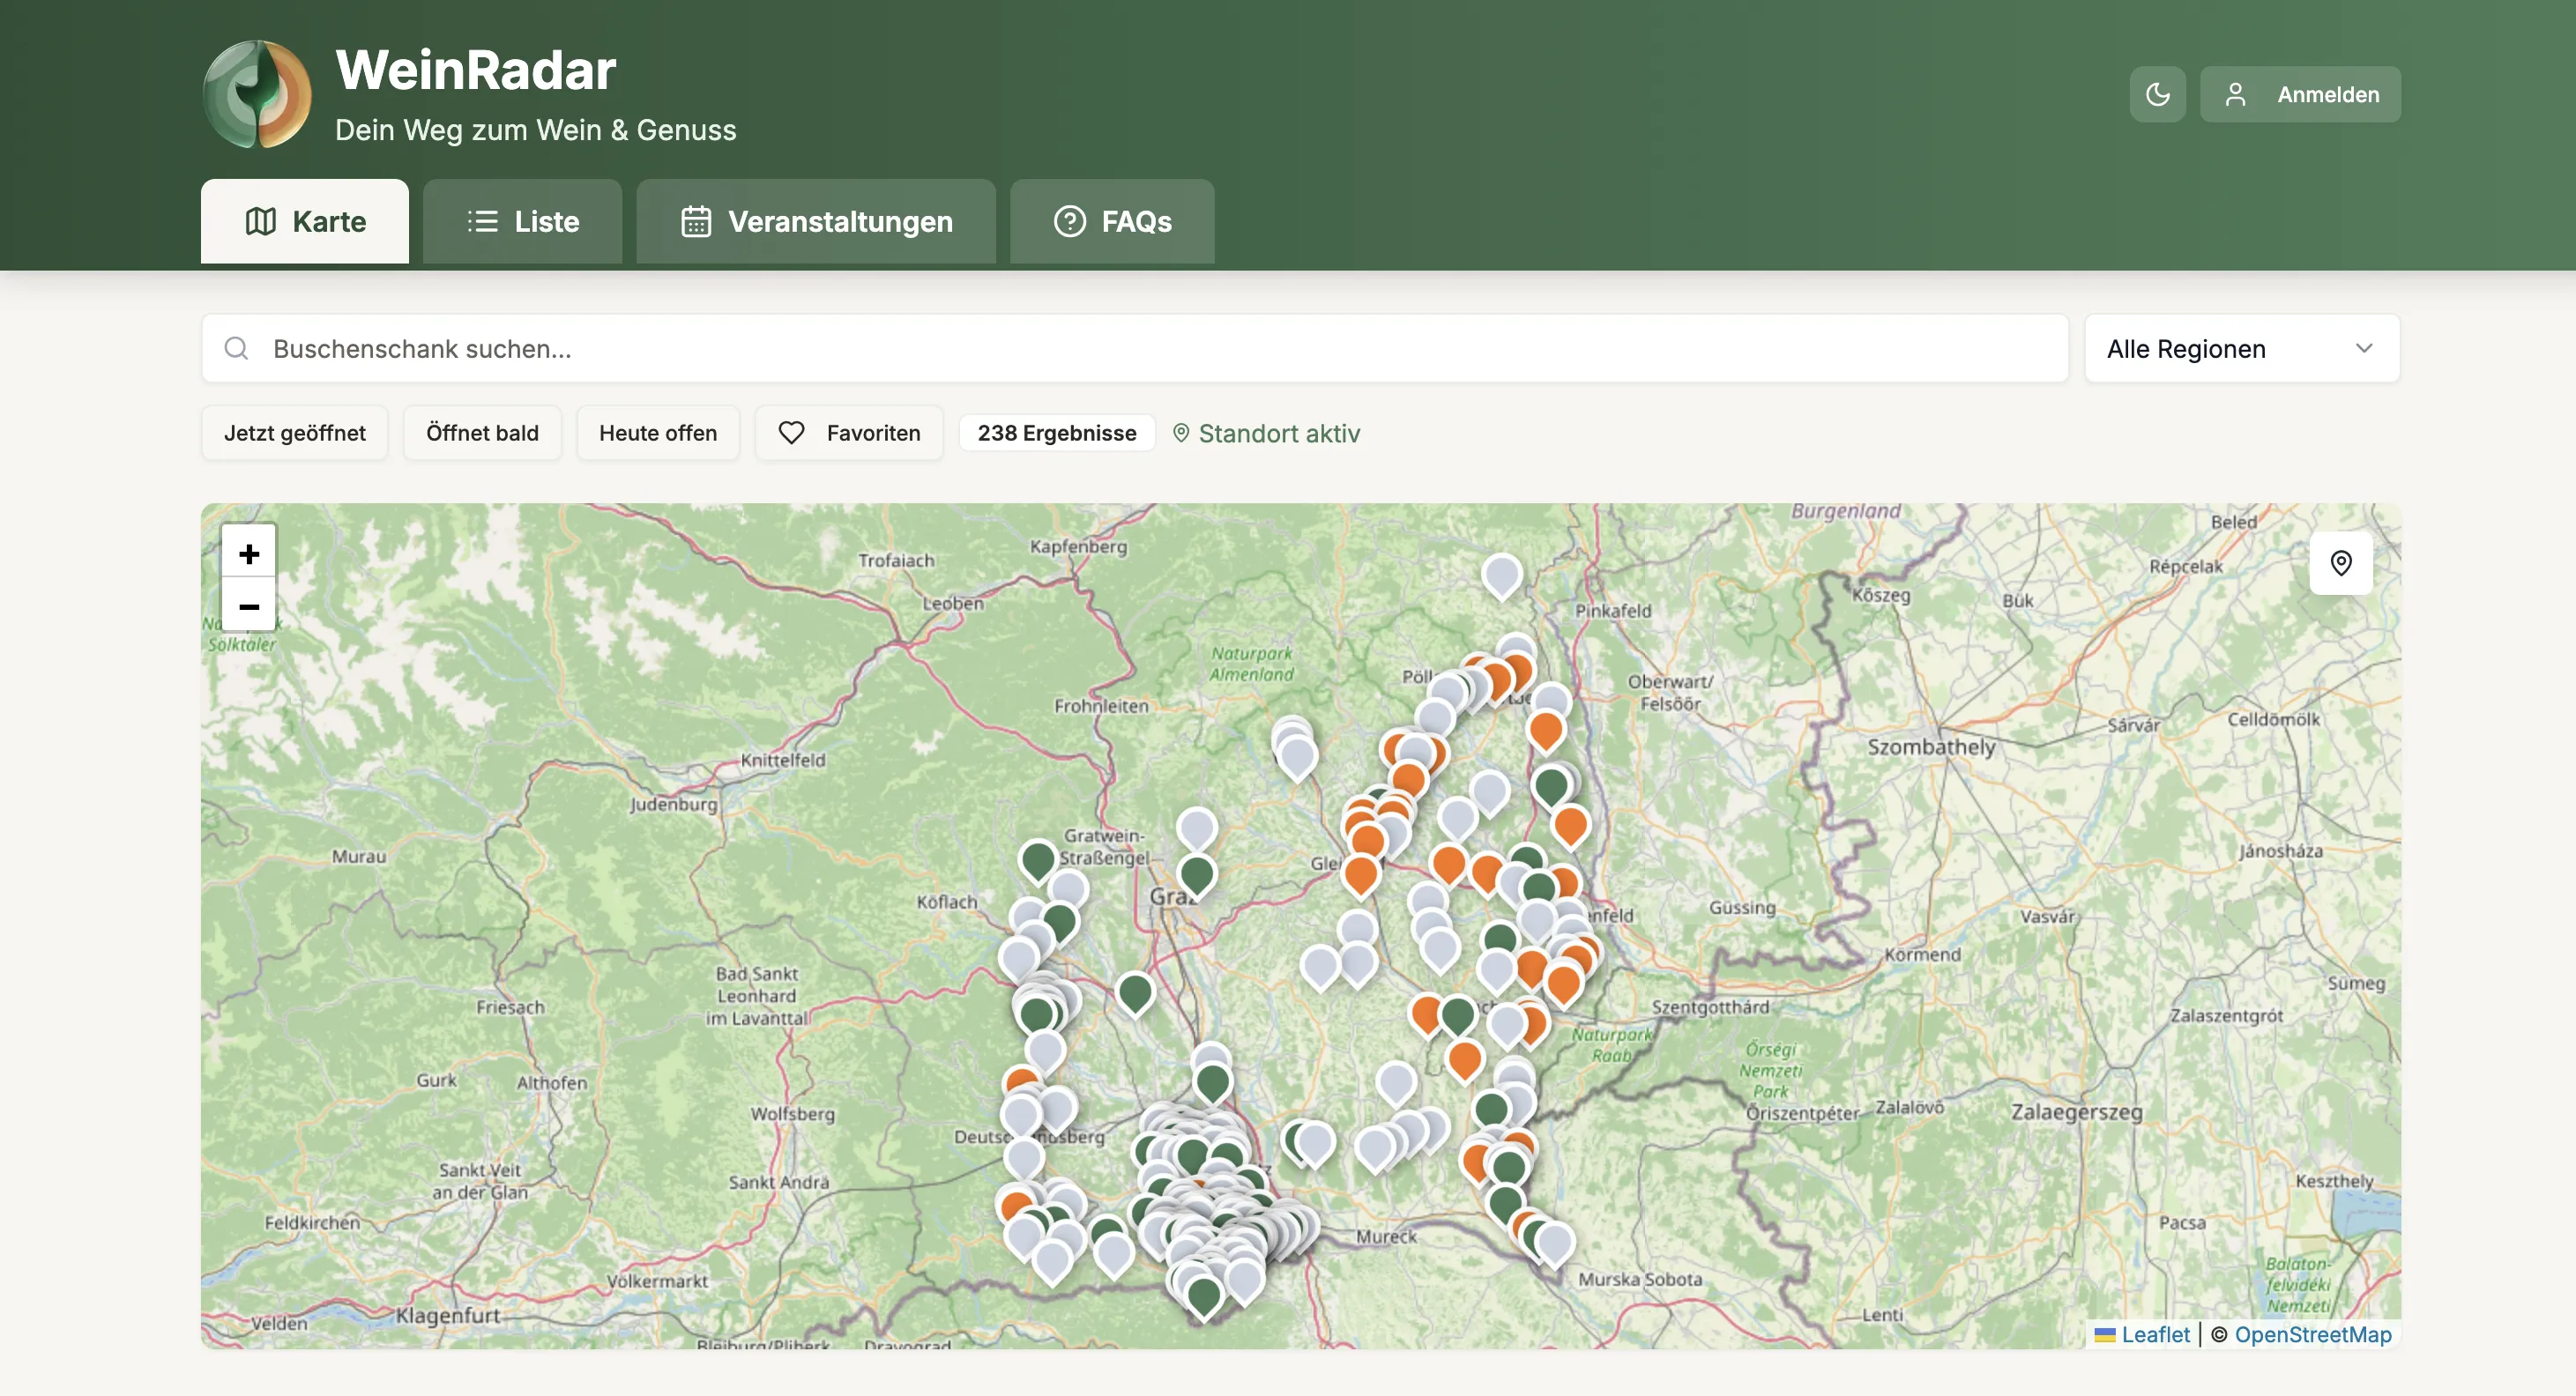The width and height of the screenshot is (2576, 1396).
Task: Click the Buschenschank suchen search field
Action: 700,348
